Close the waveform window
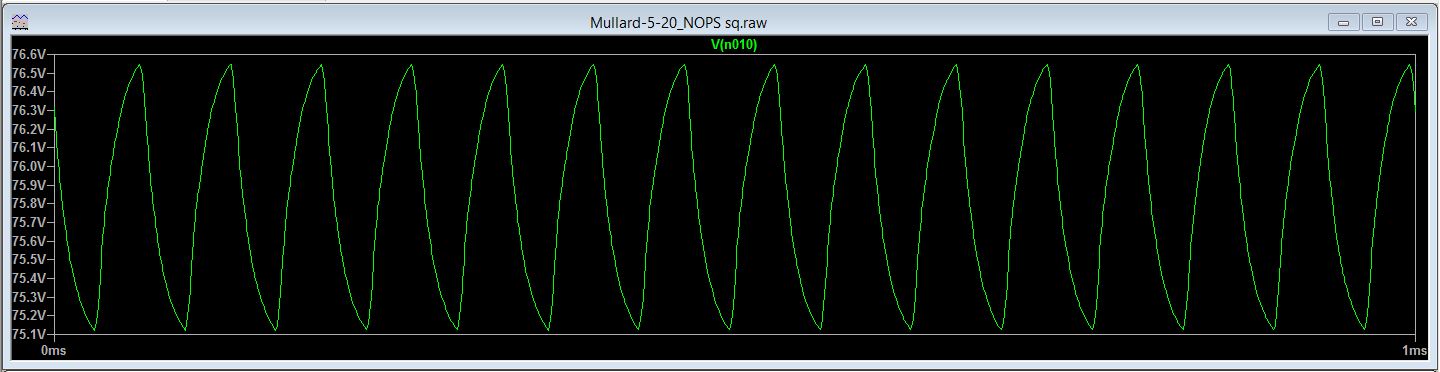Screen dimensions: 1440x372 [1412, 21]
